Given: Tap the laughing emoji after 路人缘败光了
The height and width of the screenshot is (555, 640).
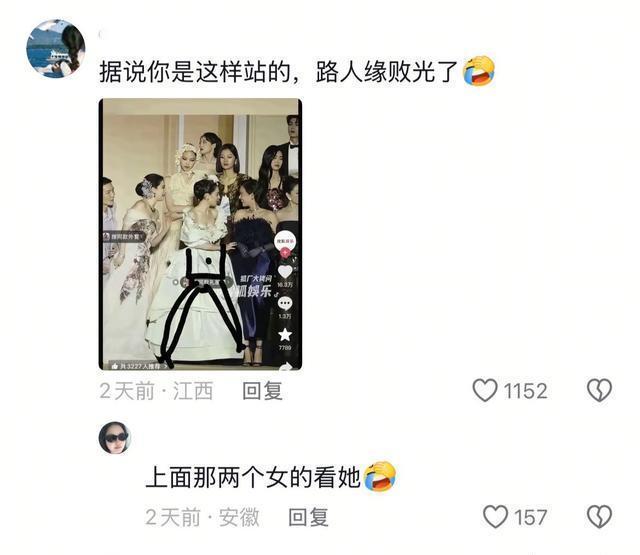Looking at the screenshot, I should (478, 71).
